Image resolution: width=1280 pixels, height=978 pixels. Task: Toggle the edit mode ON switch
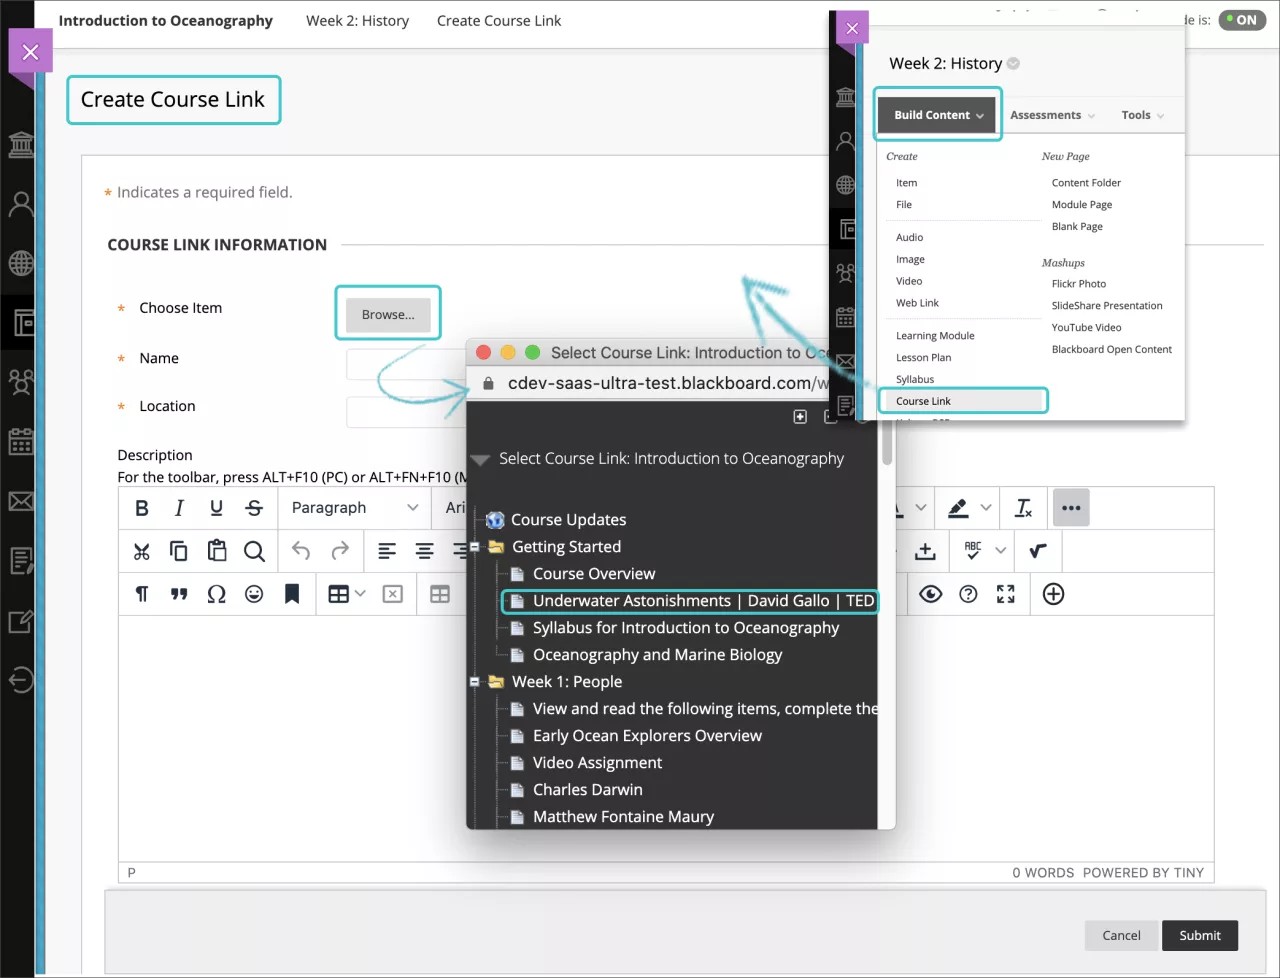1243,20
